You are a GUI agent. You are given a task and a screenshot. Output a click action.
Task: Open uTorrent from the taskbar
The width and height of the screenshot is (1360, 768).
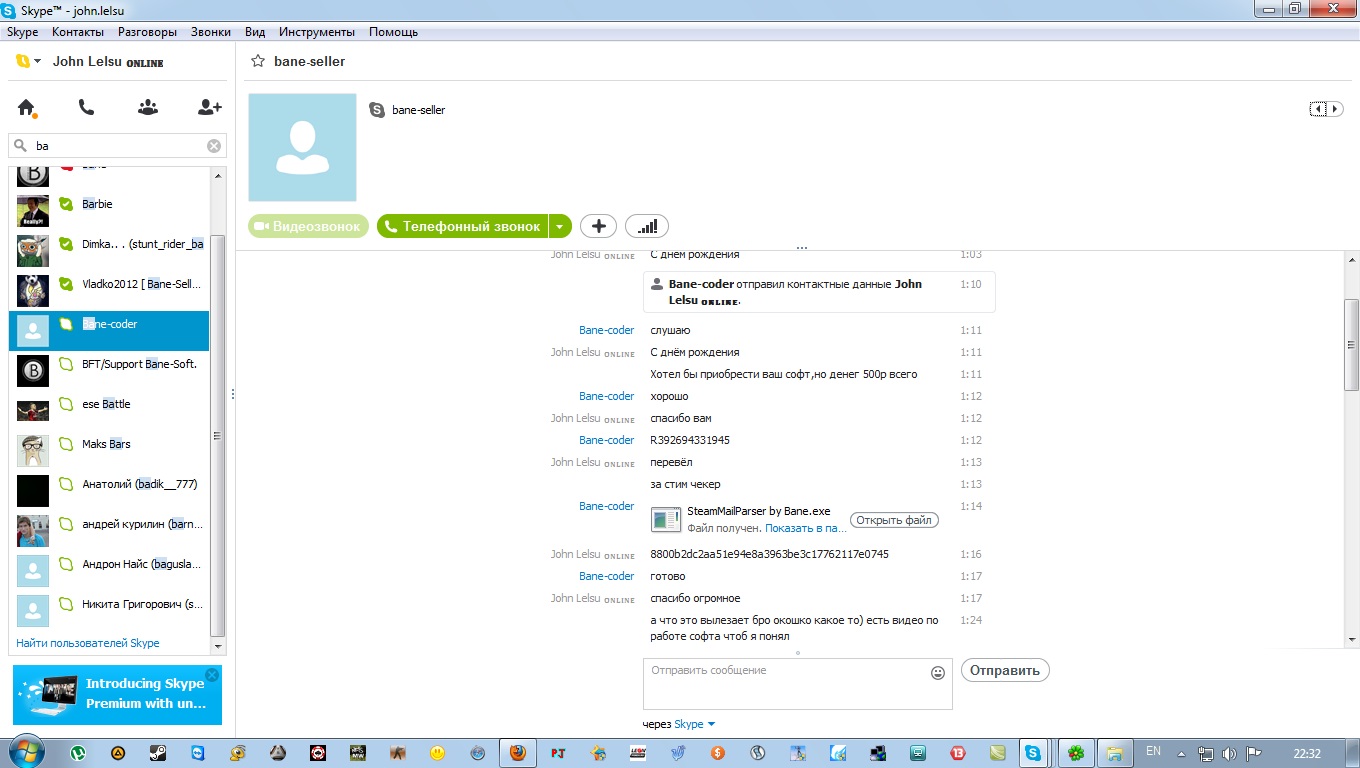[78, 753]
